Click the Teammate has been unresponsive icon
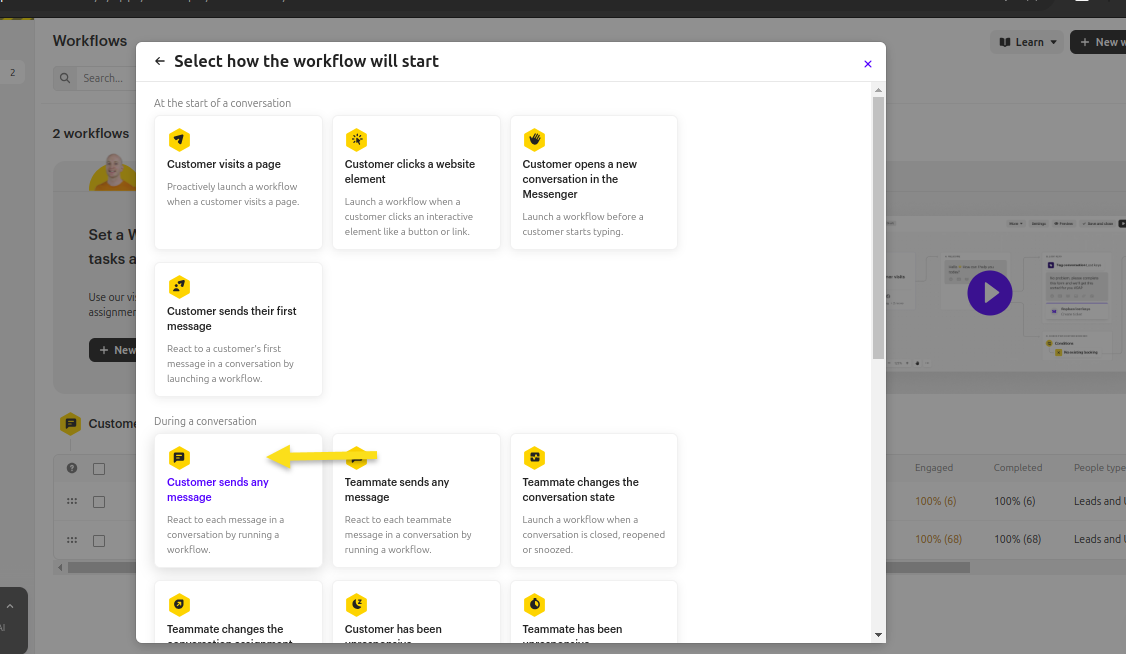Screen dimensions: 1126x654 [x=534, y=604]
